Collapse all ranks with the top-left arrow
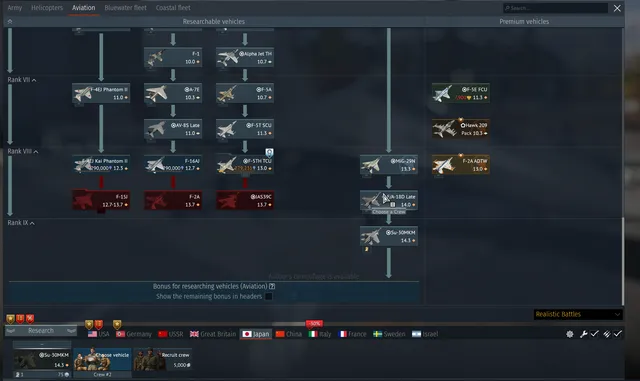This screenshot has width=640, height=381. [10, 22]
